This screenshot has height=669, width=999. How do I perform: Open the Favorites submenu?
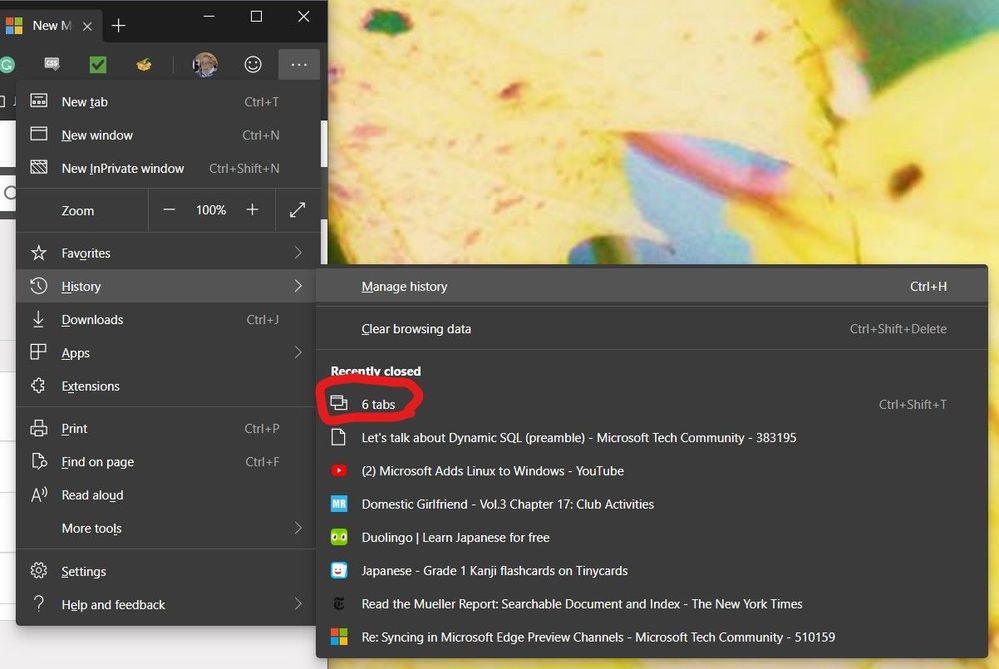pos(168,253)
